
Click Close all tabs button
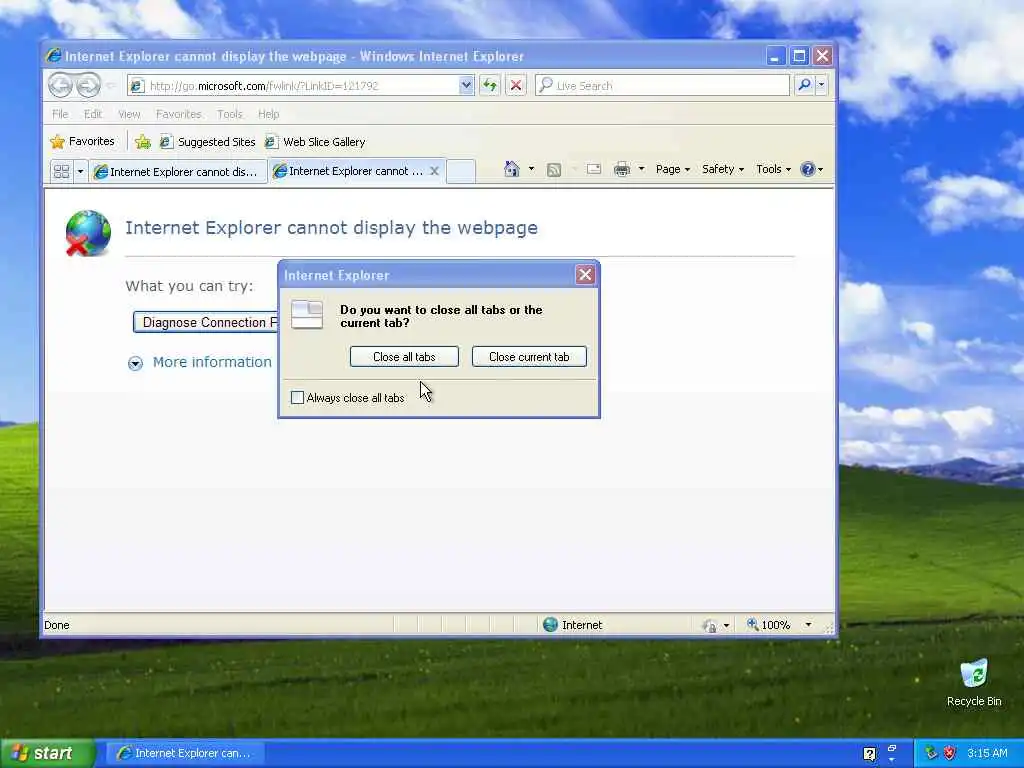404,357
